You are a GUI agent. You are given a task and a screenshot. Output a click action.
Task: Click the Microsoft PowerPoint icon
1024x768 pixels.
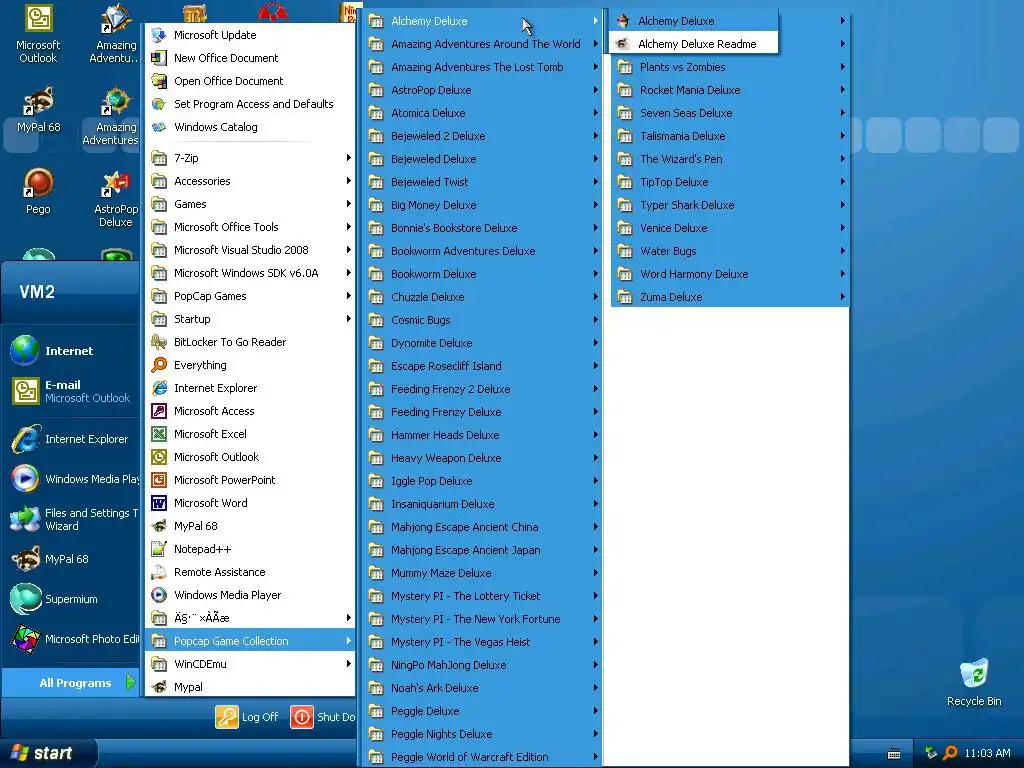coord(159,479)
